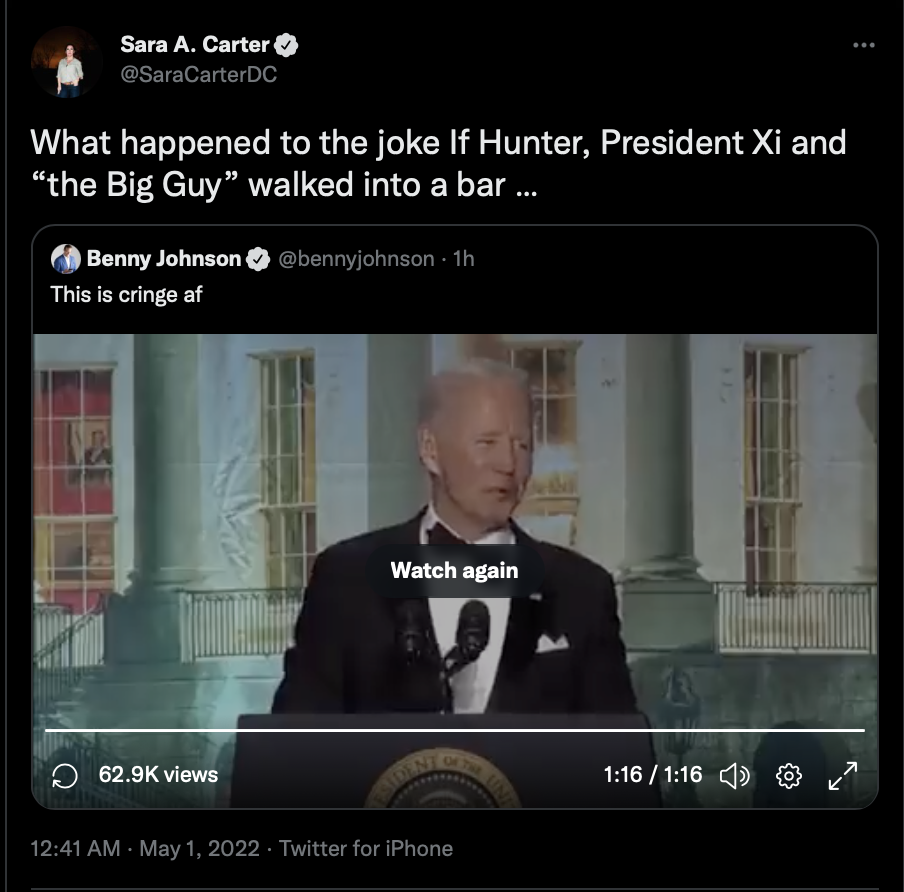Open Sara A. Carter's profile name
Viewport: 904px width, 892px height.
tap(195, 44)
